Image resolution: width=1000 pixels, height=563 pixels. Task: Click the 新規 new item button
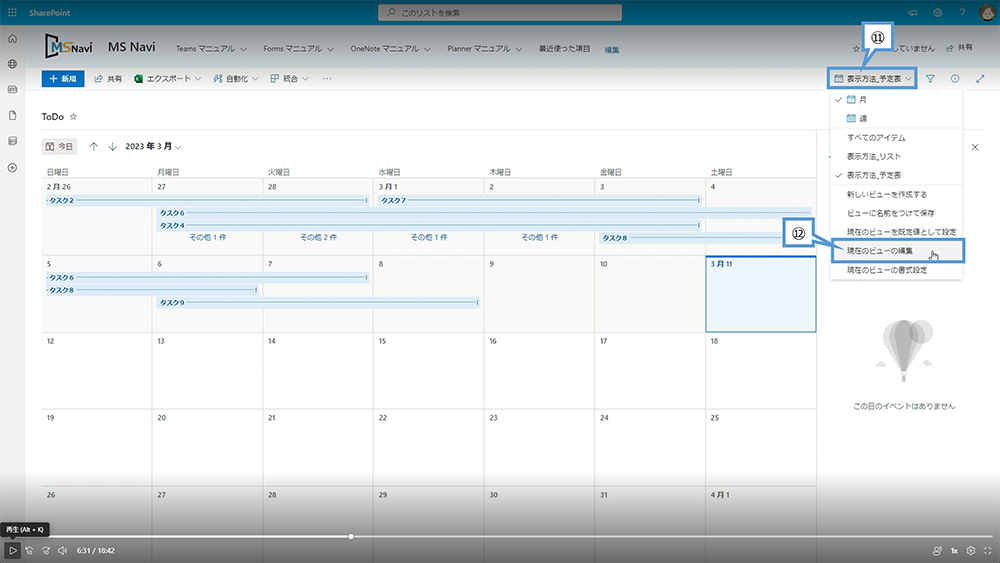63,79
